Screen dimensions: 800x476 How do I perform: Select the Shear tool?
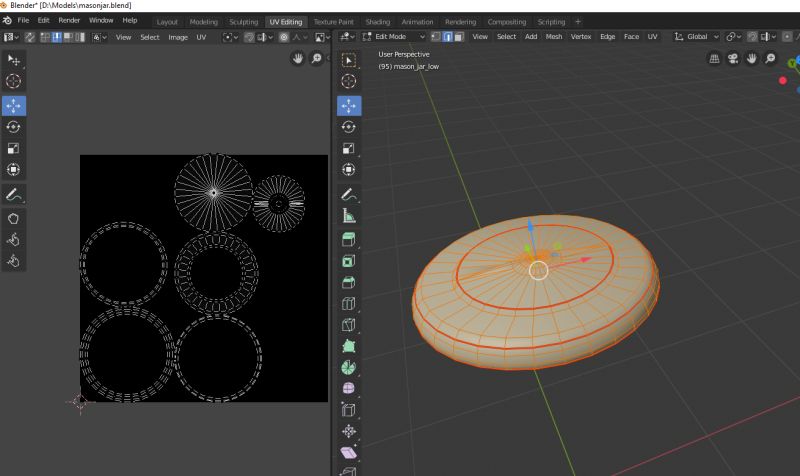click(x=349, y=453)
